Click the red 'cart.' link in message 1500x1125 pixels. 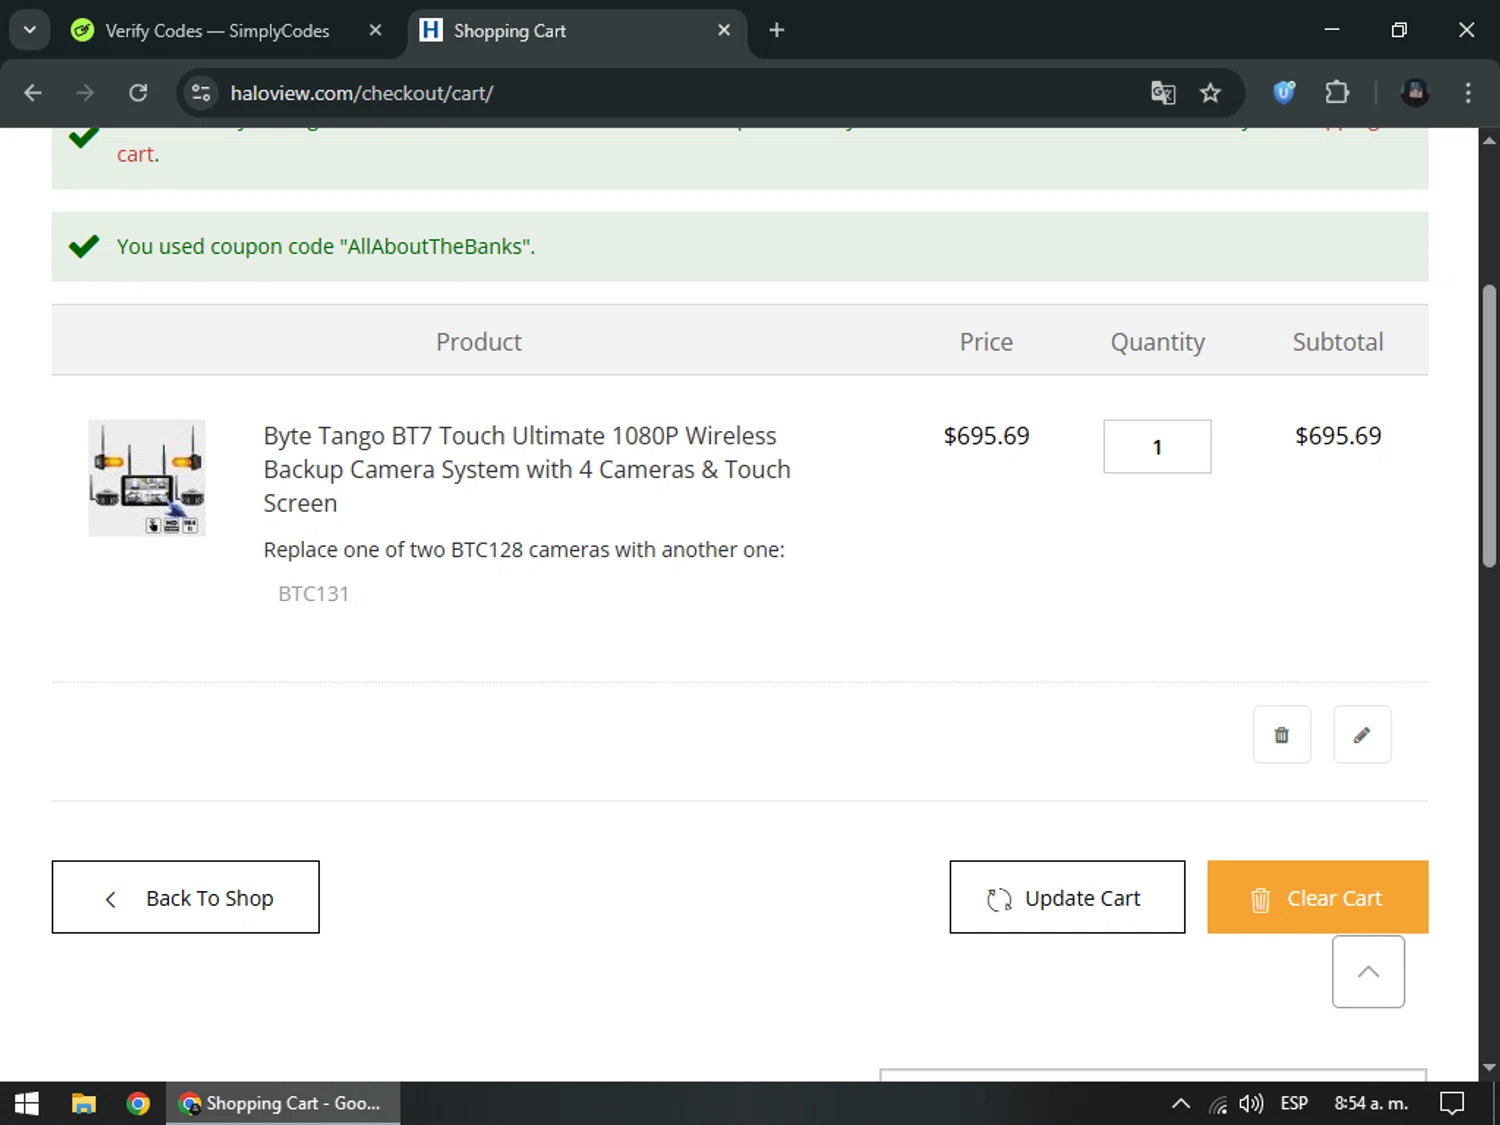(x=136, y=155)
